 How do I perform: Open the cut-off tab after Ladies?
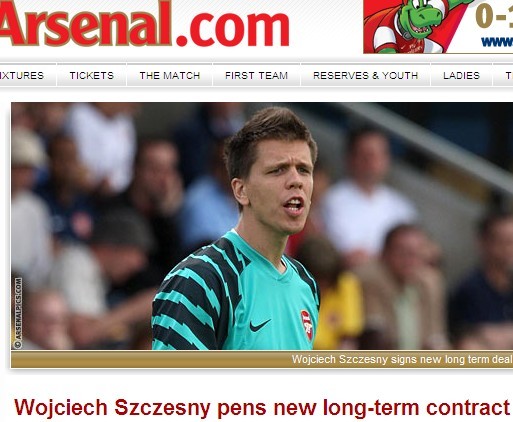click(503, 76)
